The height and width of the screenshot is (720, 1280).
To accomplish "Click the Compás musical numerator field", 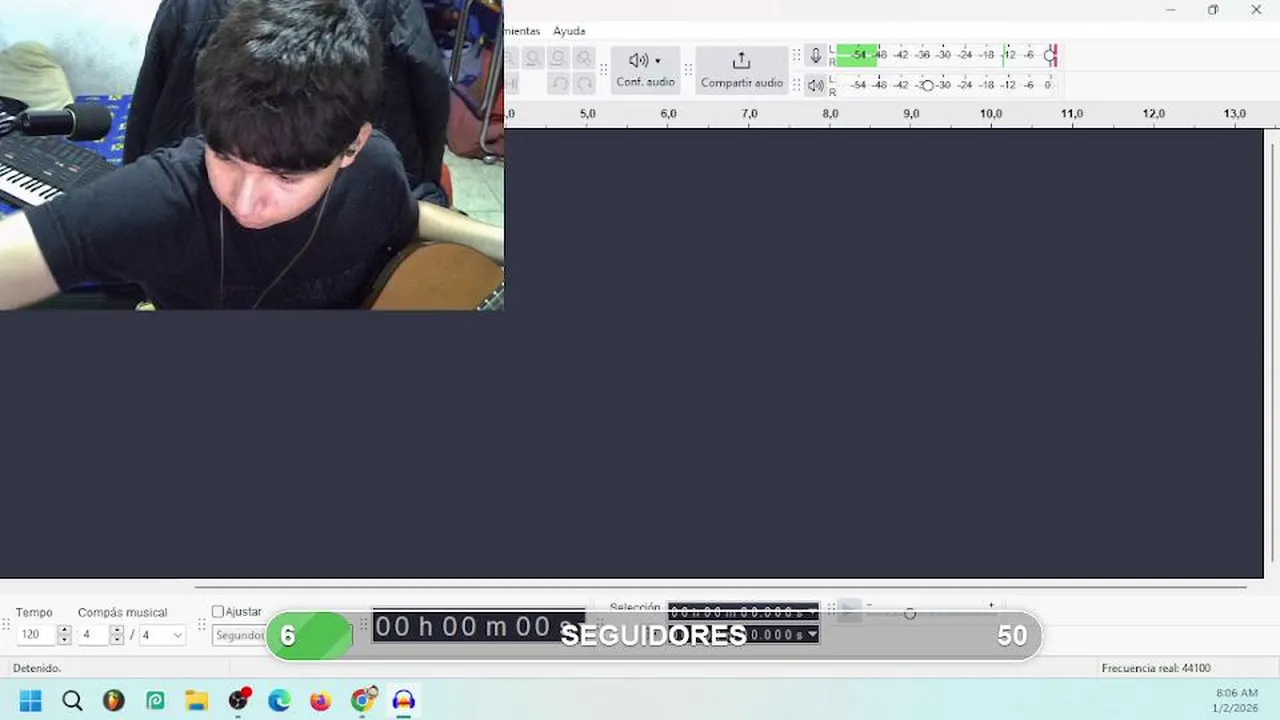I will (x=93, y=635).
